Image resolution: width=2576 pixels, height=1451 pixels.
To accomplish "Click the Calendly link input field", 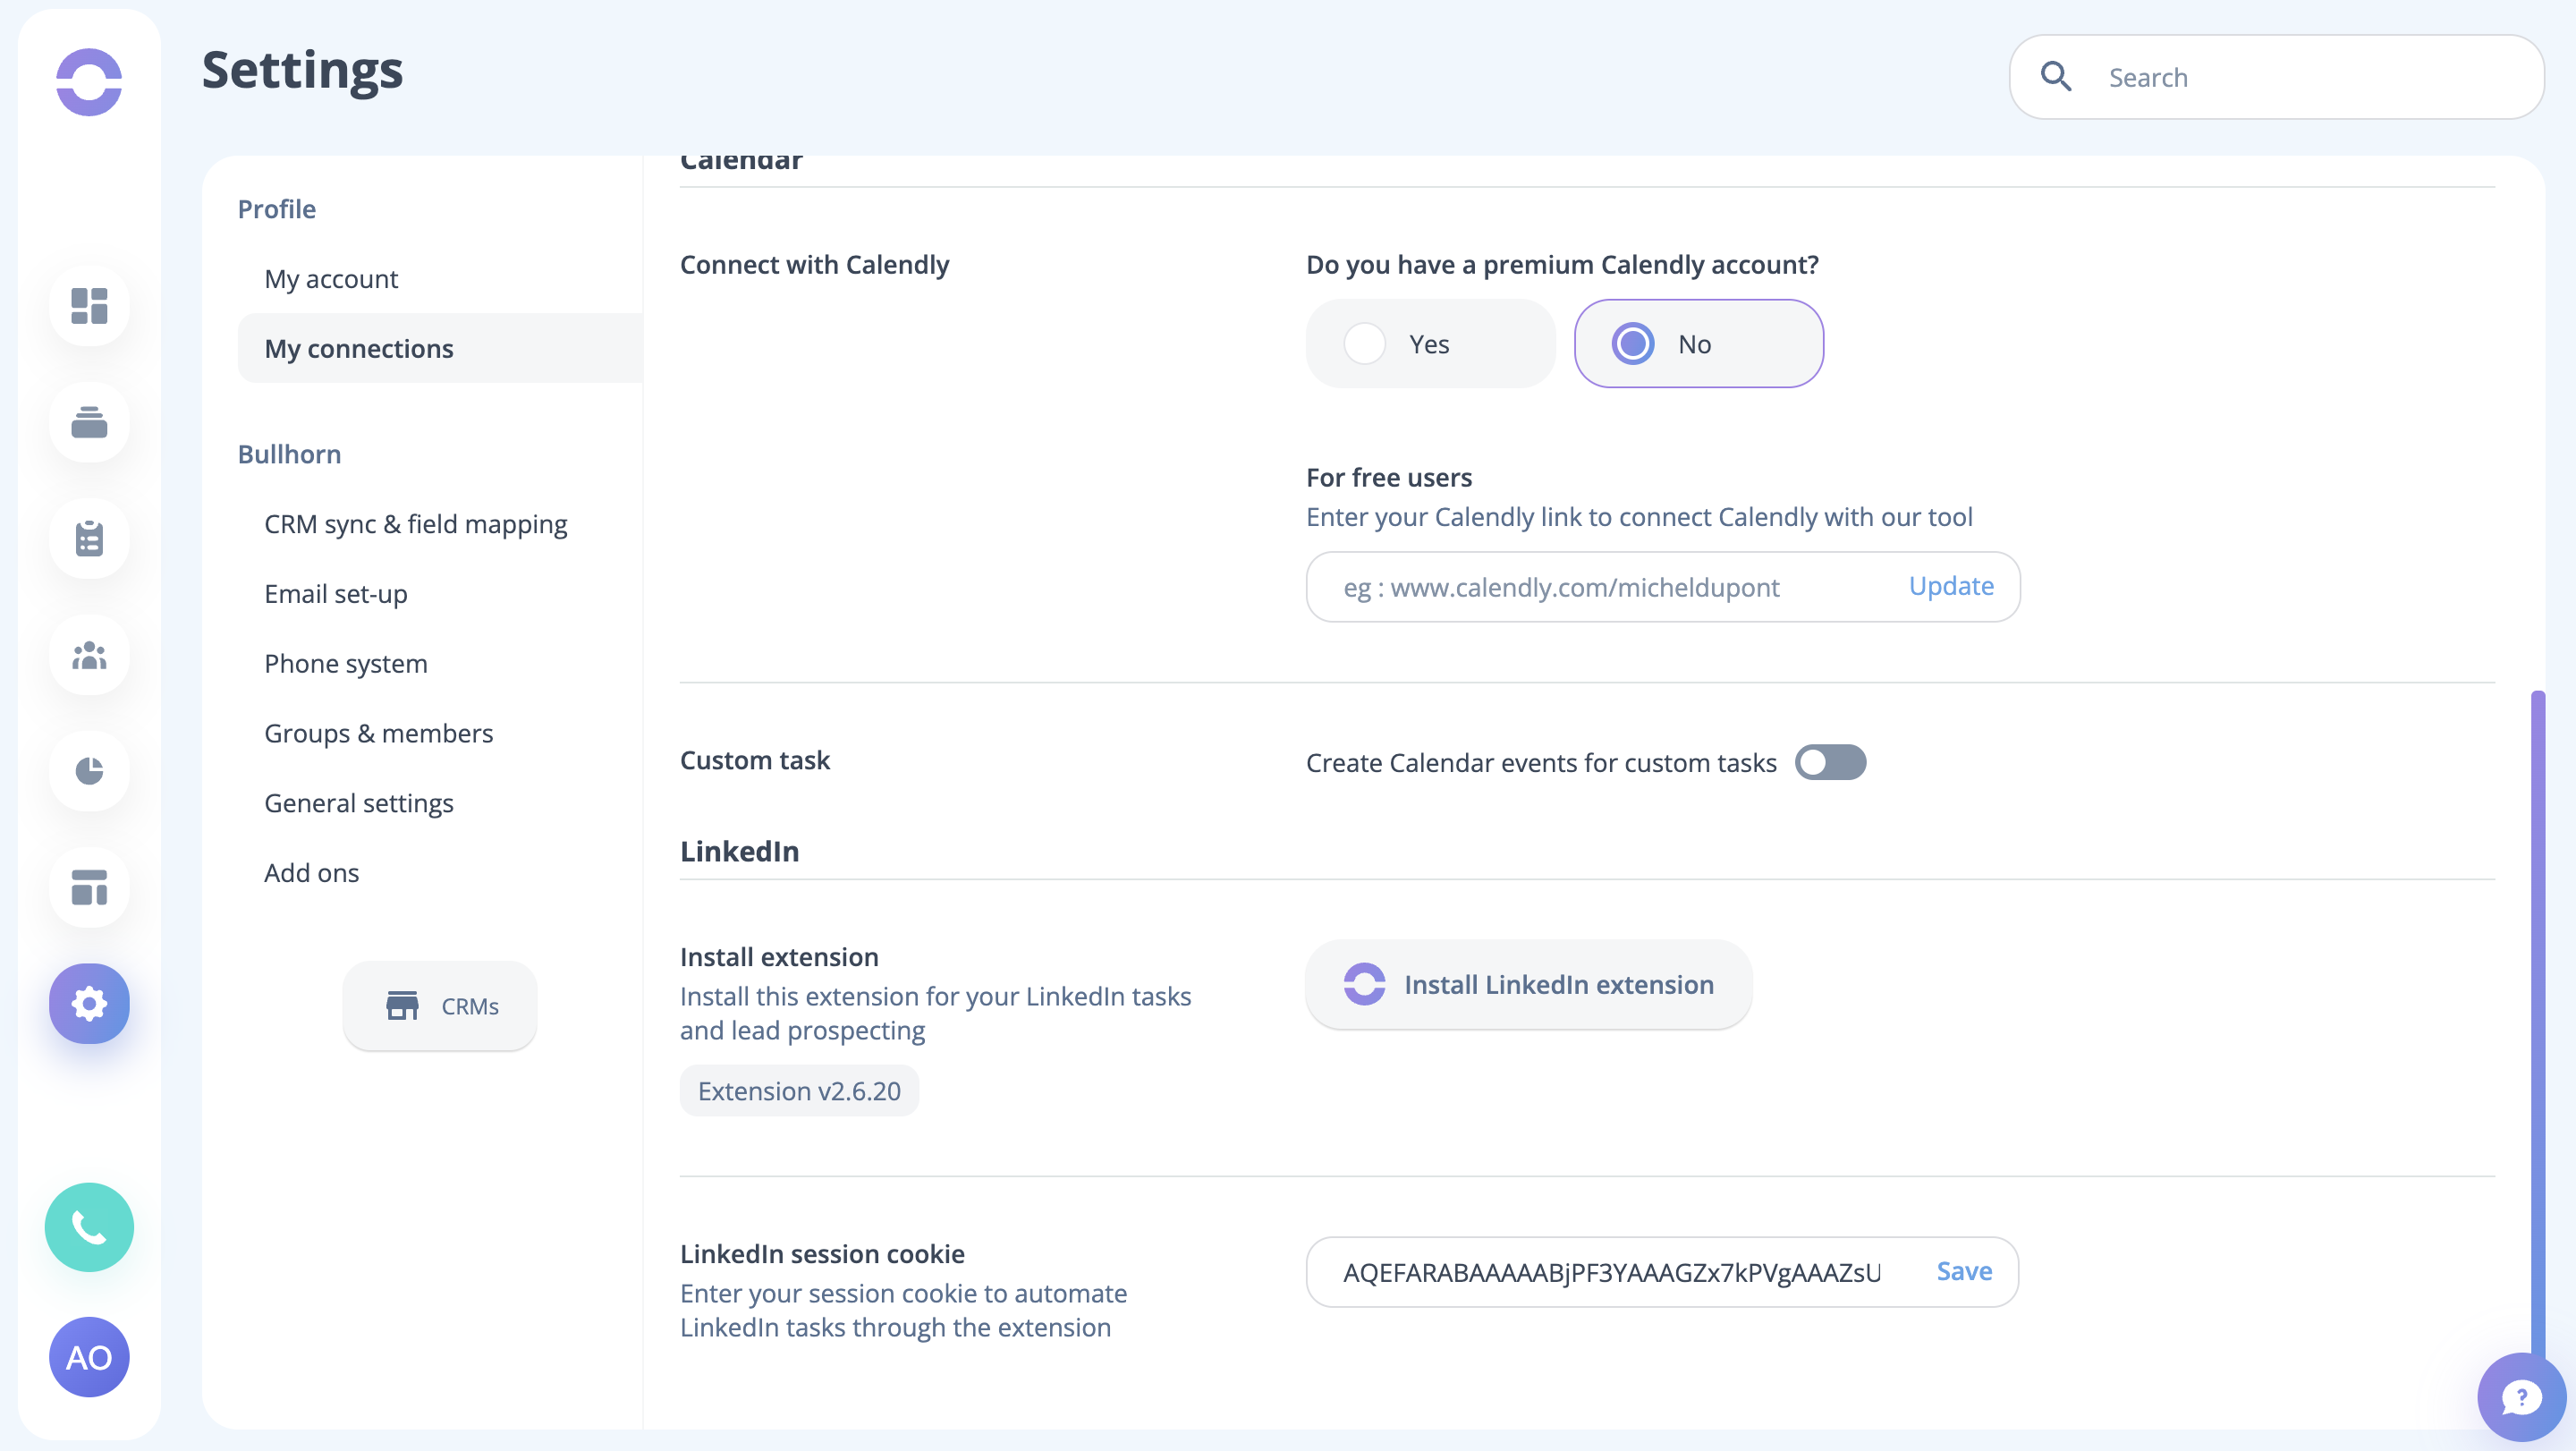I will click(x=1600, y=587).
